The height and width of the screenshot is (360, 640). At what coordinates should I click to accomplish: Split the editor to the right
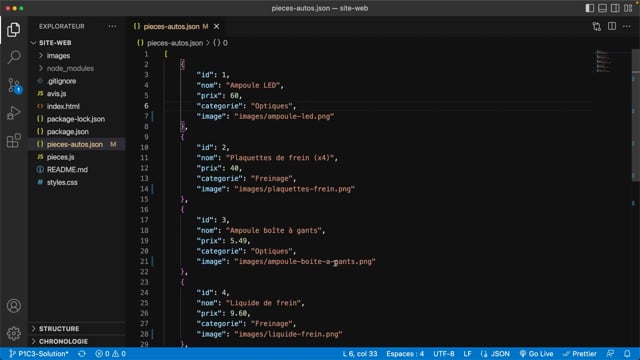612,27
